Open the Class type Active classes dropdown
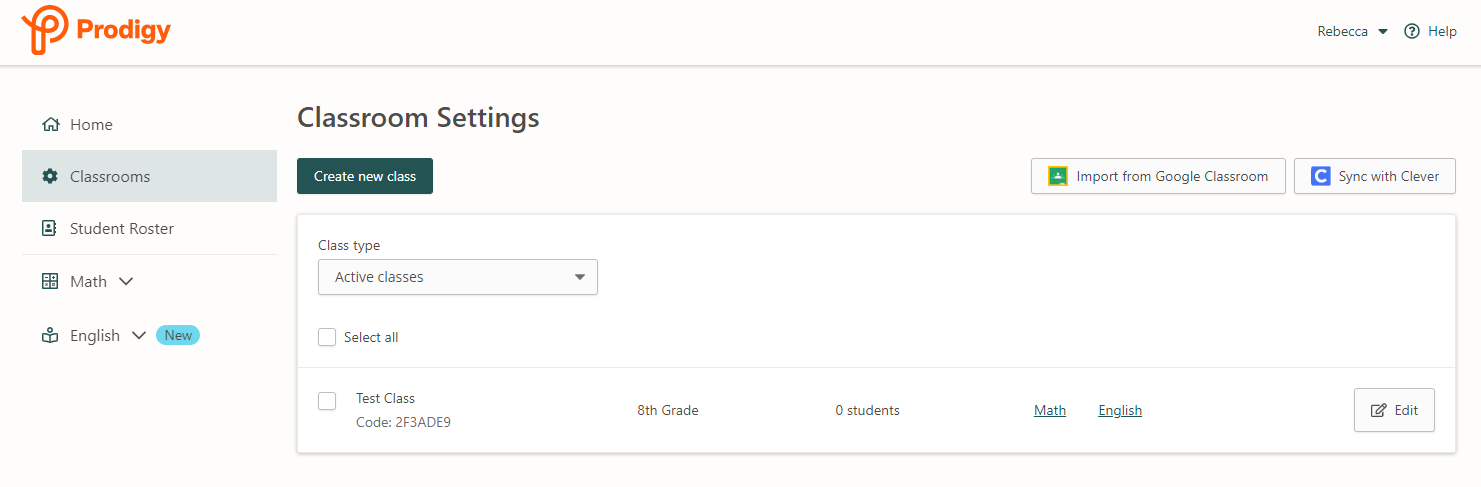Viewport: 1481px width, 487px height. click(x=457, y=277)
